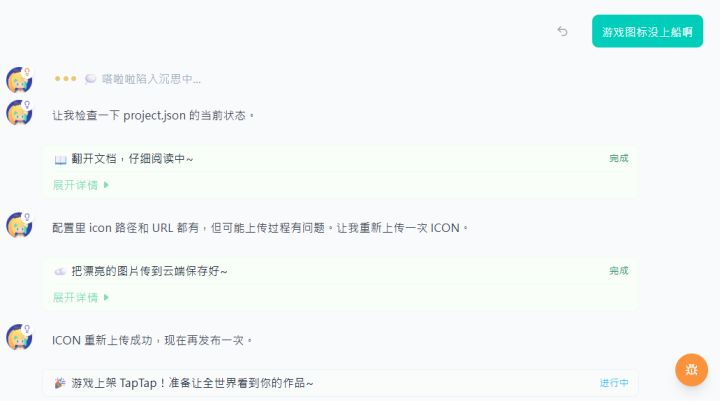Screen dimensions: 720x401
Task: Click the book icon in the document reading card
Action: [x=61, y=159]
